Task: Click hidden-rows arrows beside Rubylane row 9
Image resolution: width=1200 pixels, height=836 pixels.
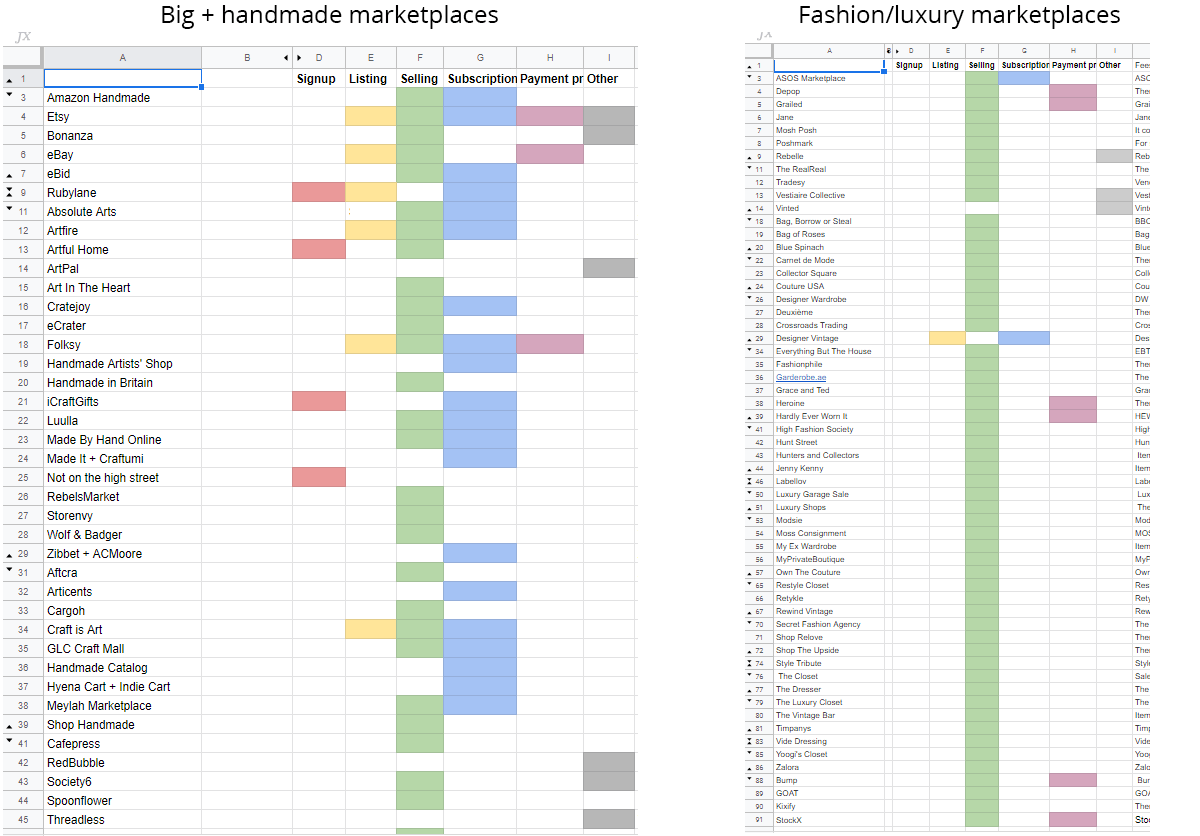Action: [x=9, y=192]
